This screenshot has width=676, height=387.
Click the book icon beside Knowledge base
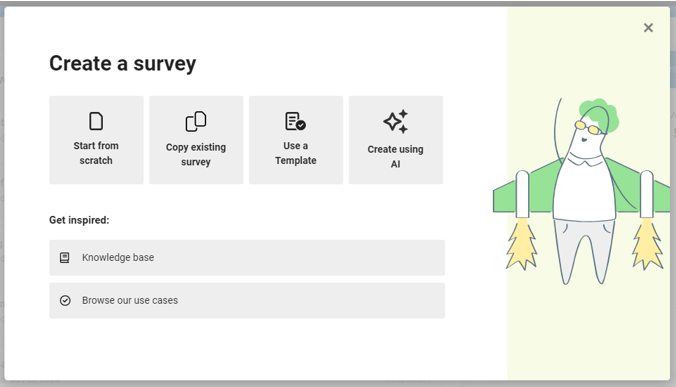65,258
